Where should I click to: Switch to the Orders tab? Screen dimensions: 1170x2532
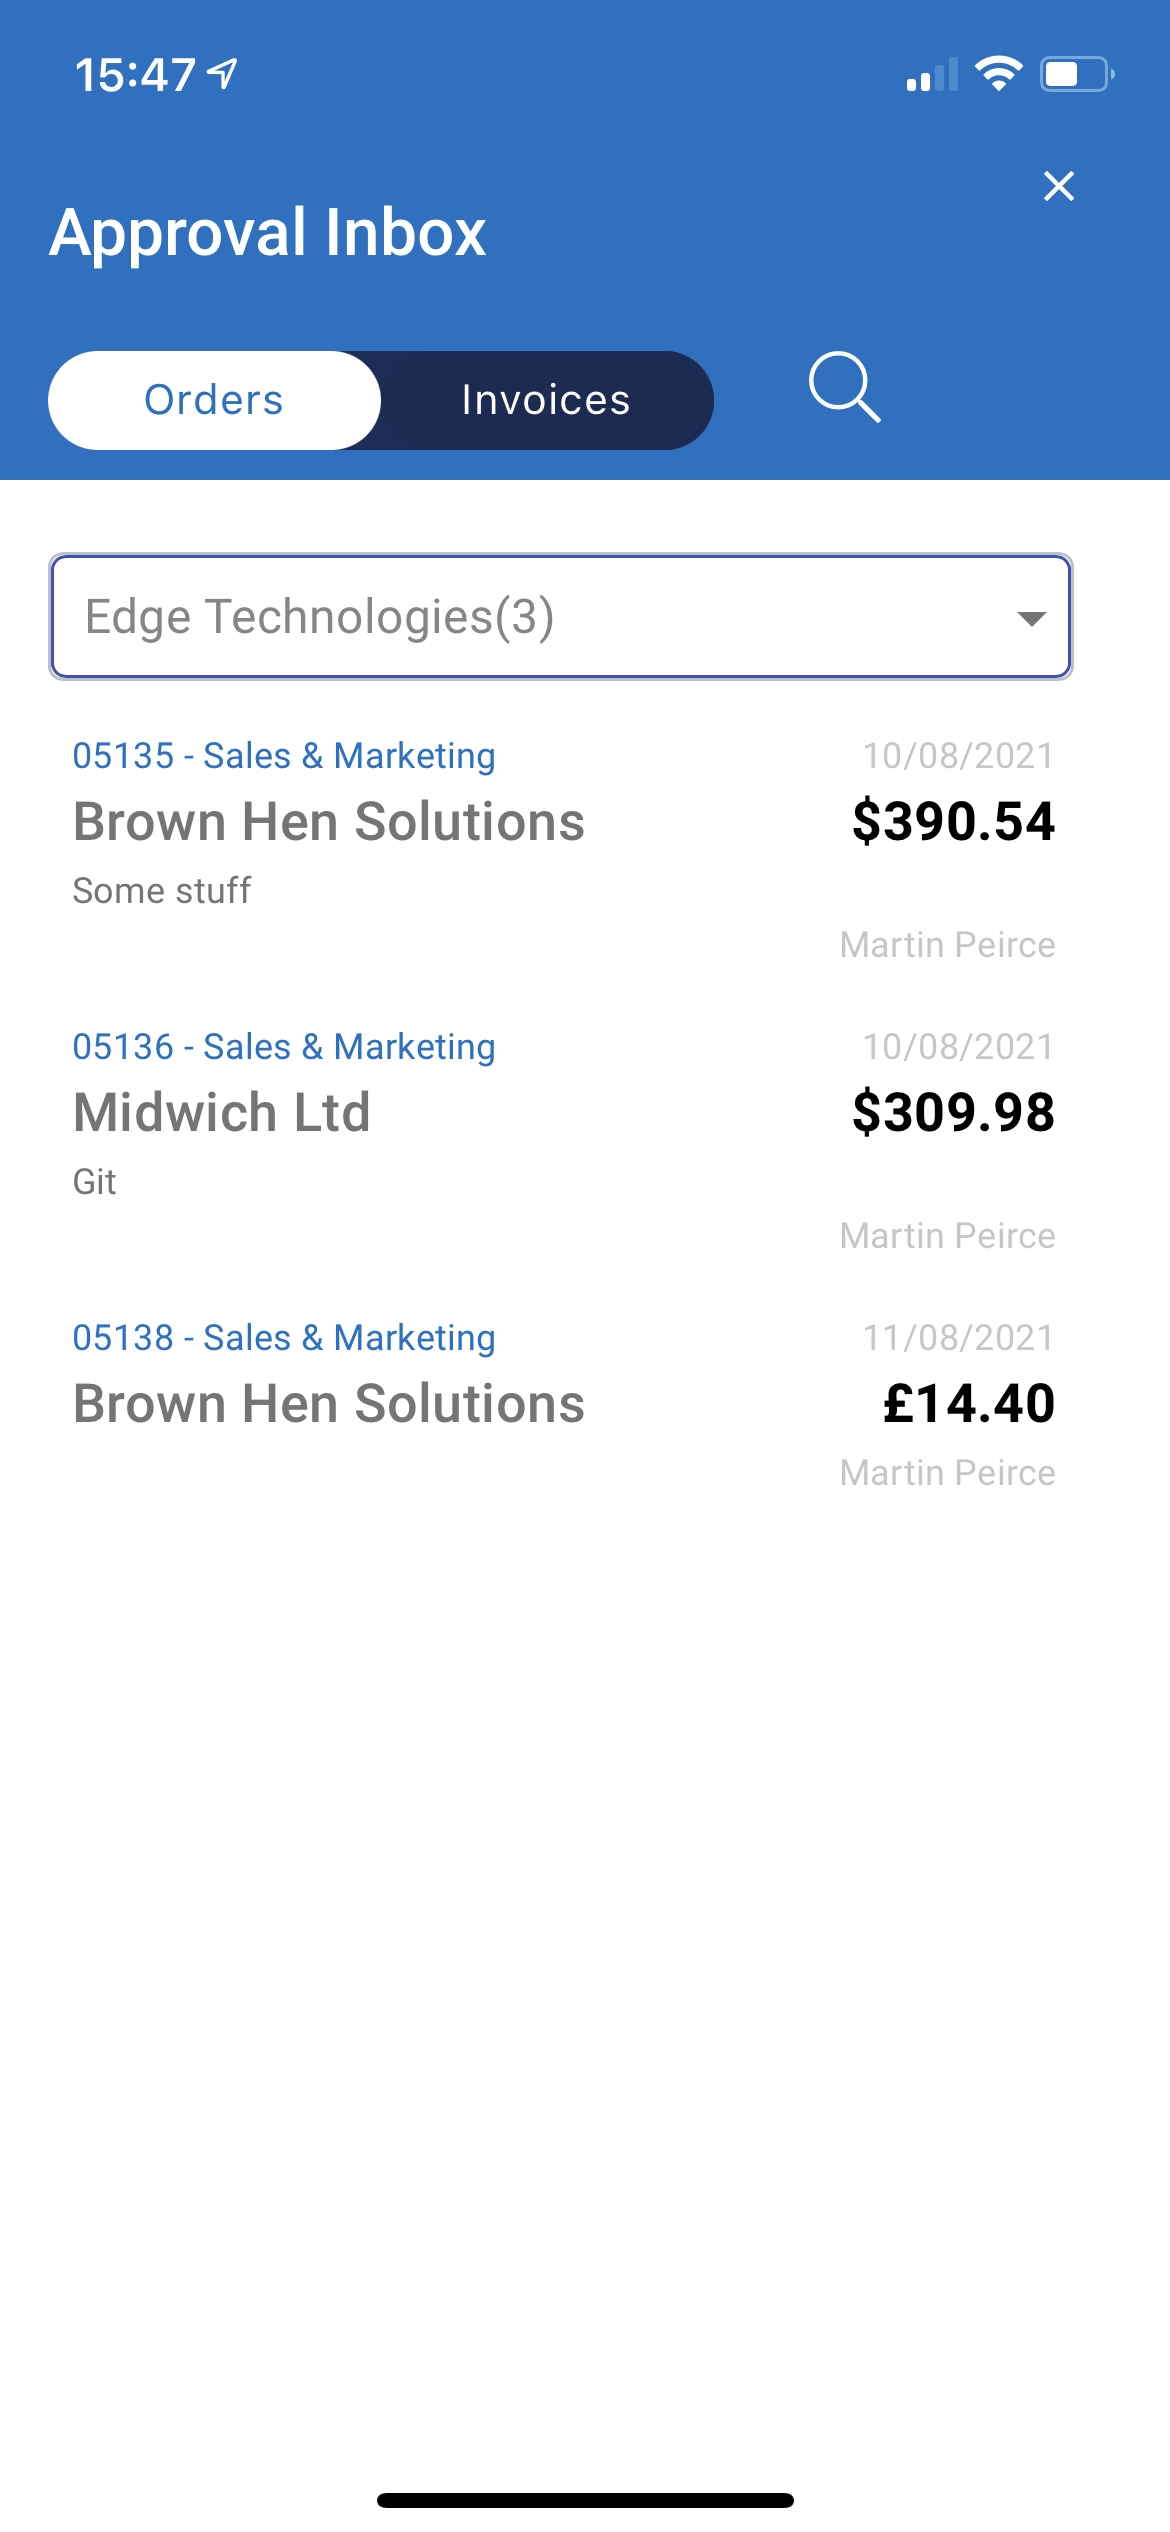(214, 400)
